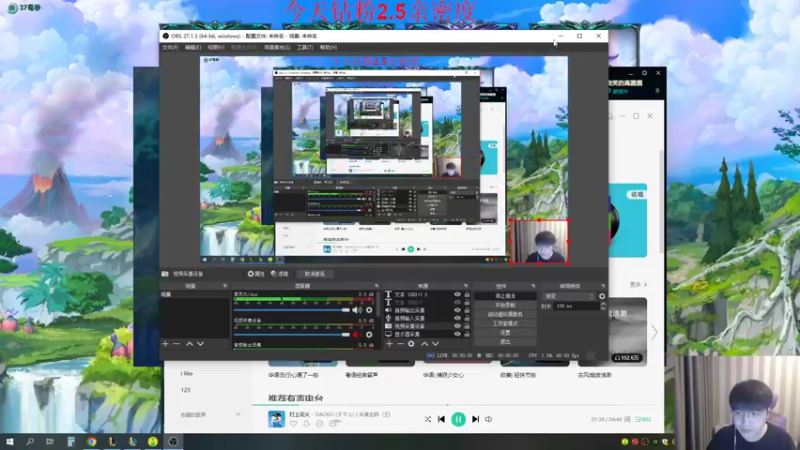
Task: Collapse the 收藏的歌单 sidebar section
Action: (238, 415)
